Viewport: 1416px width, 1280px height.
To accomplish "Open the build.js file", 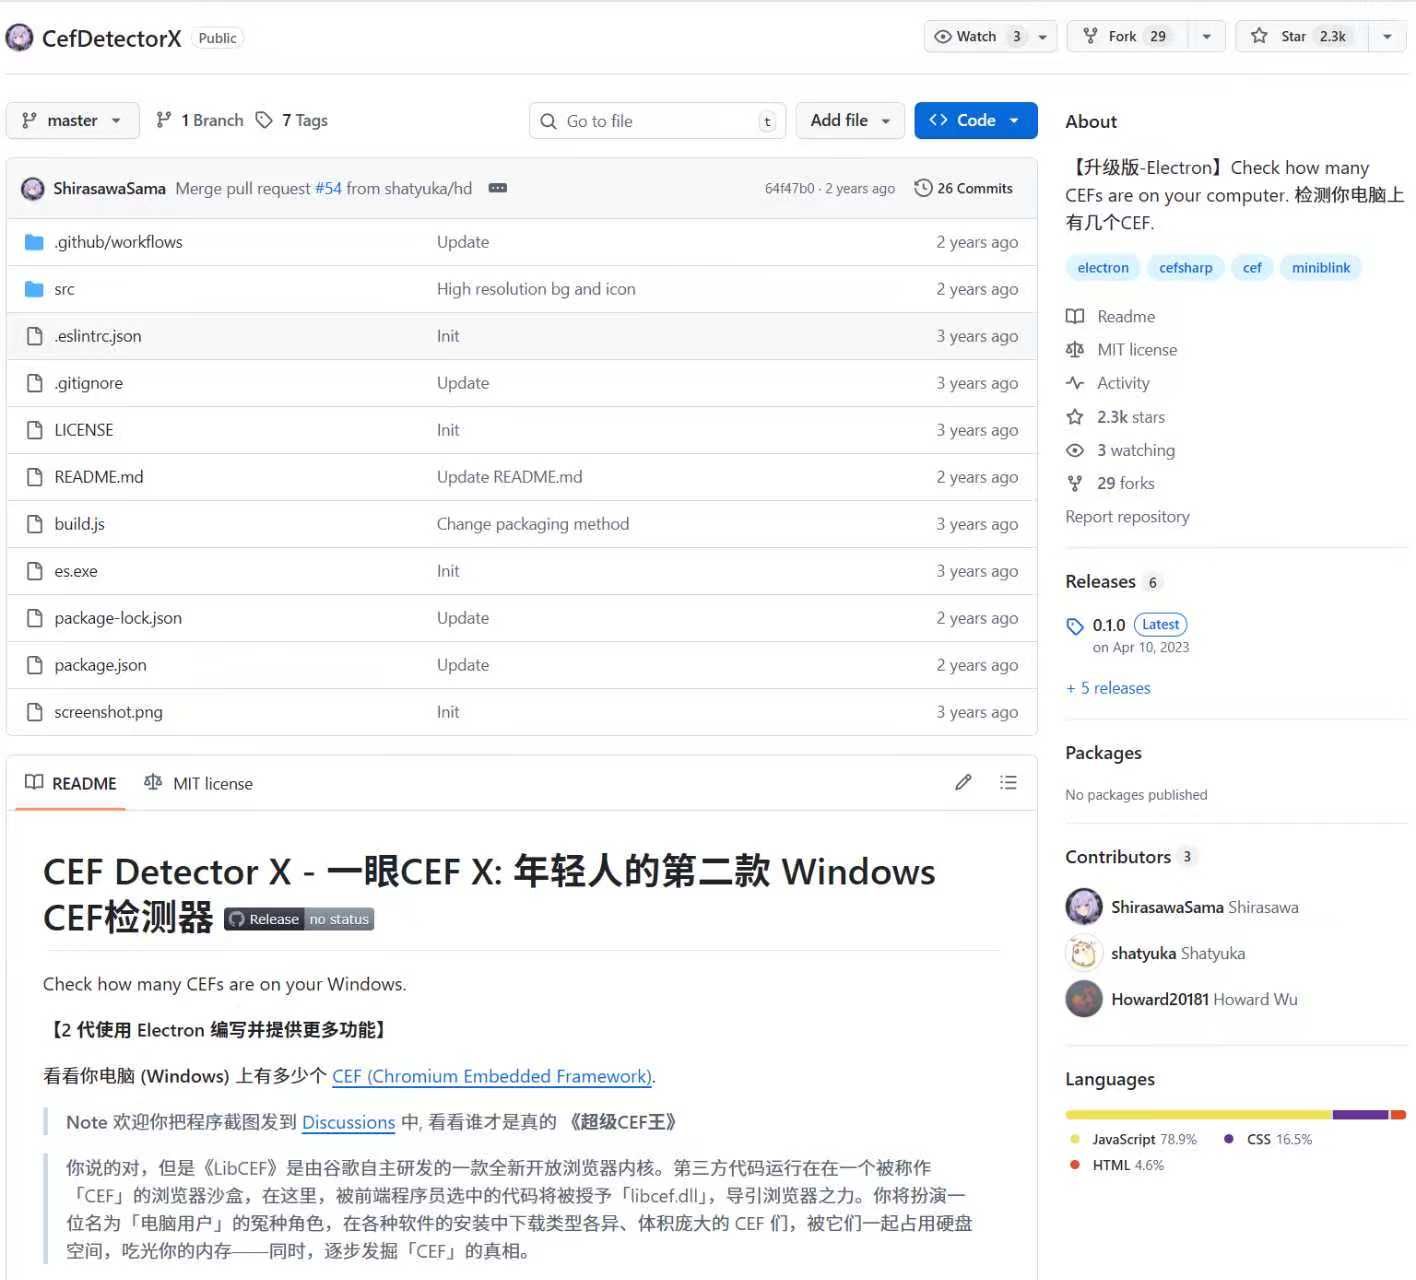I will coord(79,524).
